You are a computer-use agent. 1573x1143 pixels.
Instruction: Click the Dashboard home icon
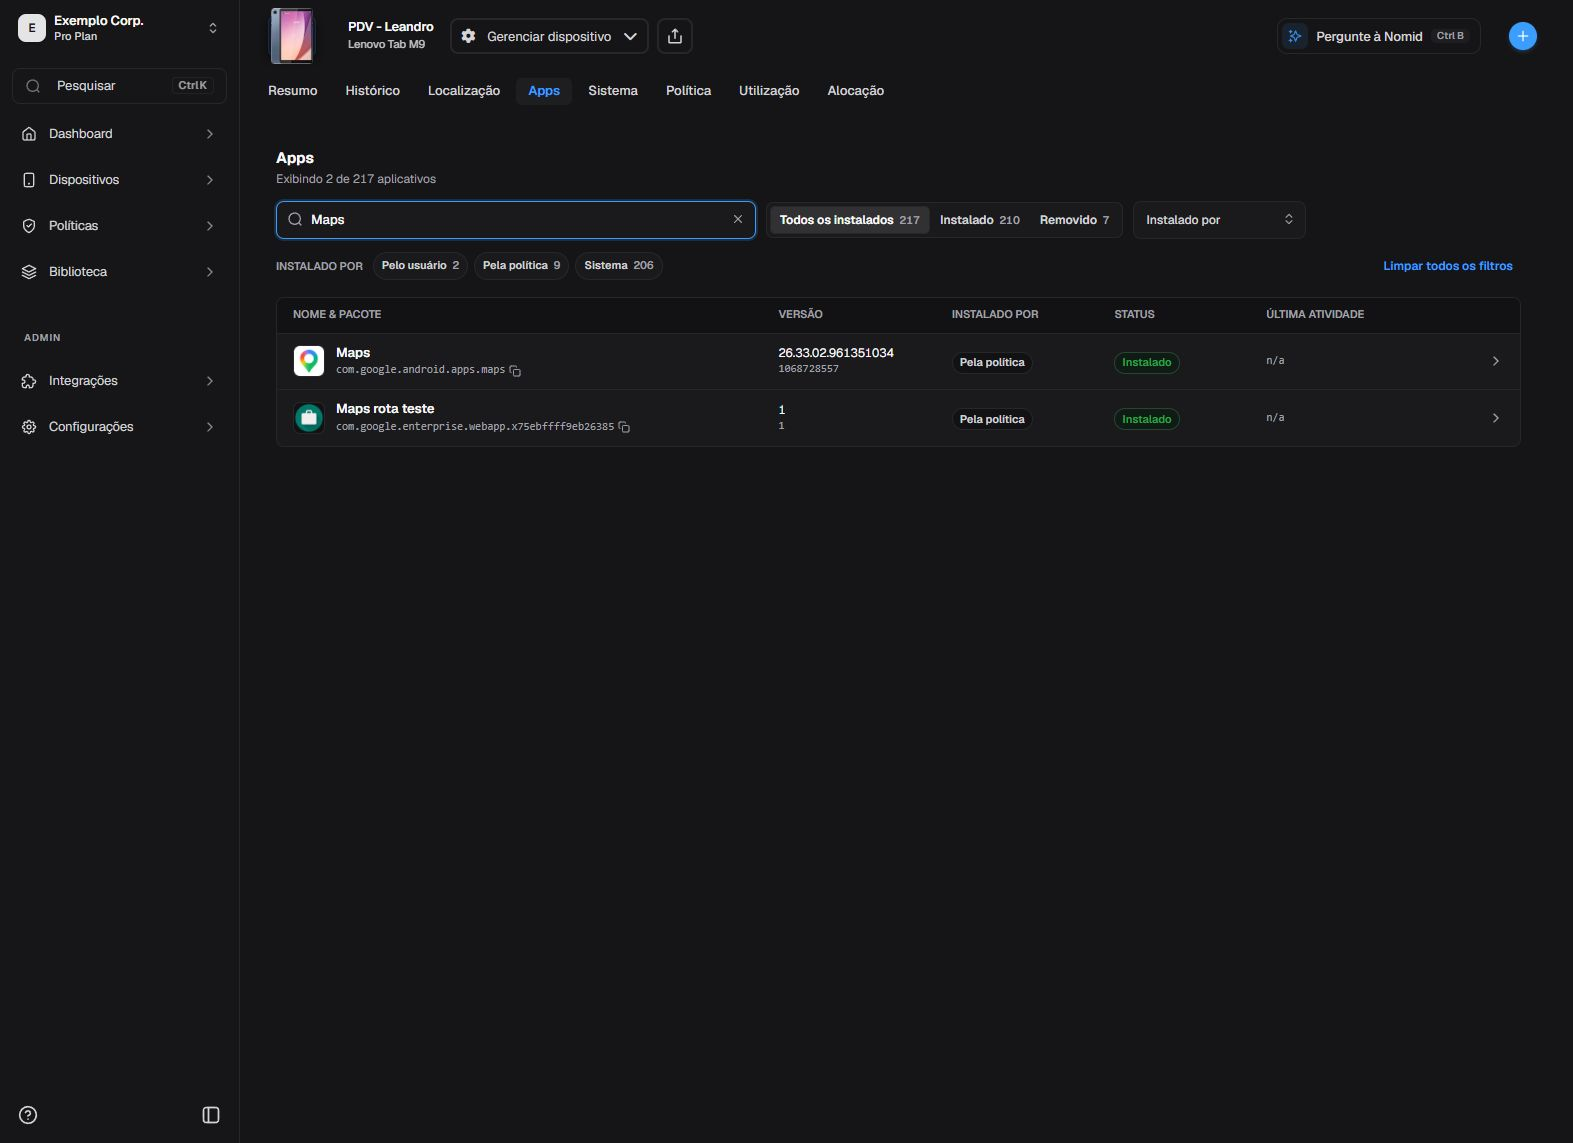click(x=29, y=134)
